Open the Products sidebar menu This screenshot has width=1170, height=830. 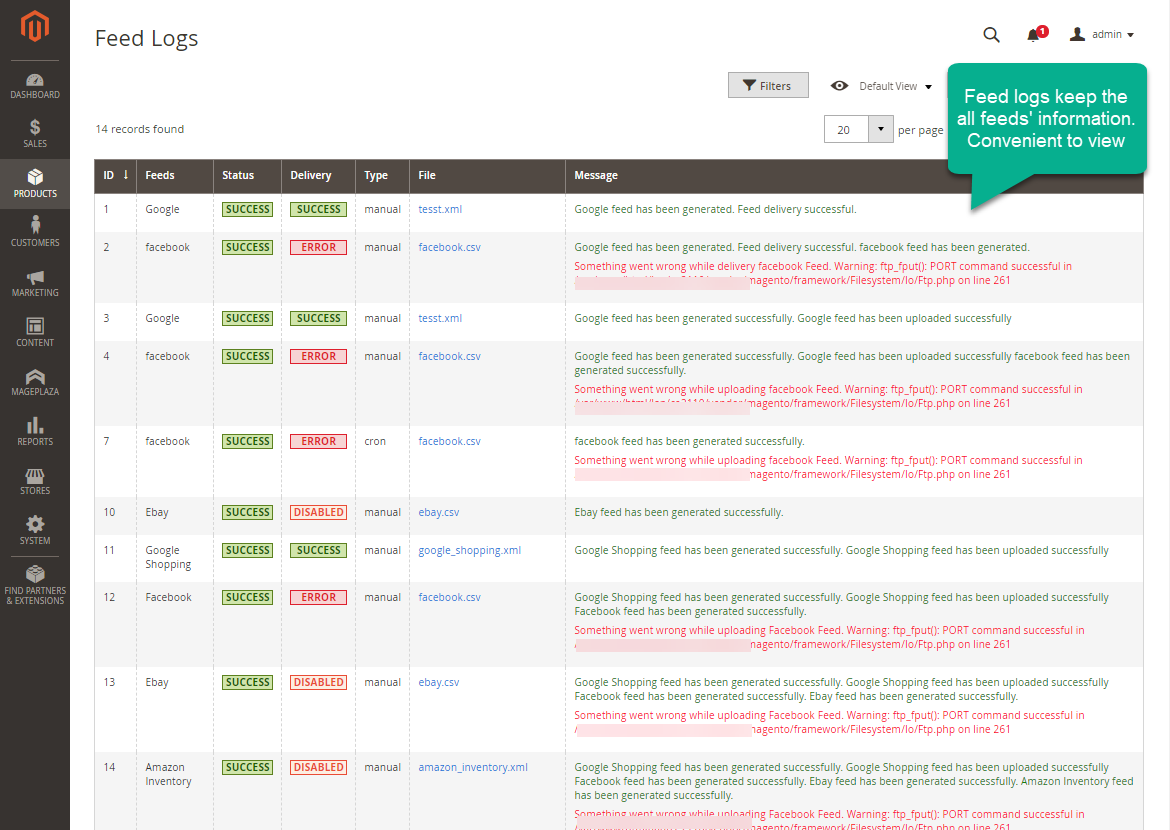(34, 184)
